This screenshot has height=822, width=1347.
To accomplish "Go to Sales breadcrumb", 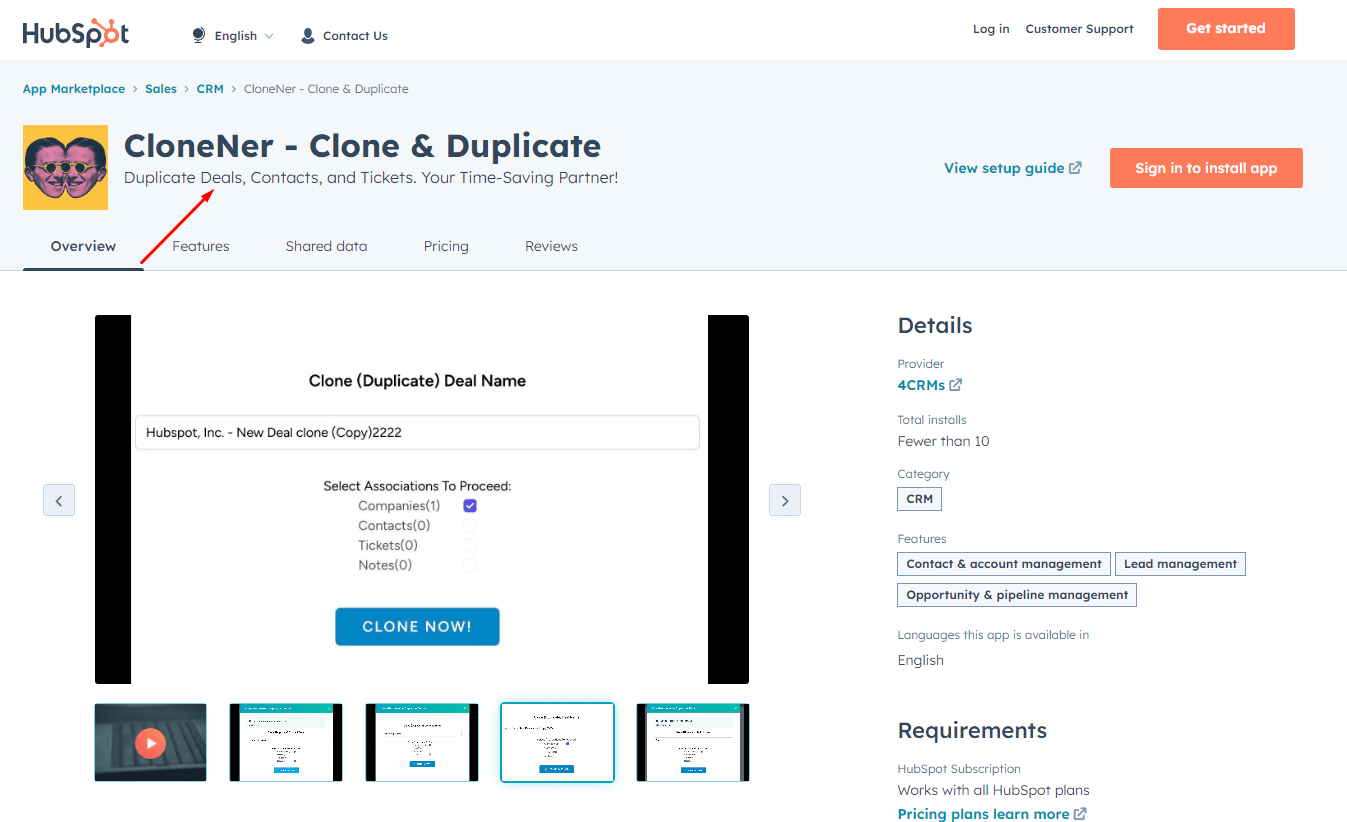I will point(161,89).
